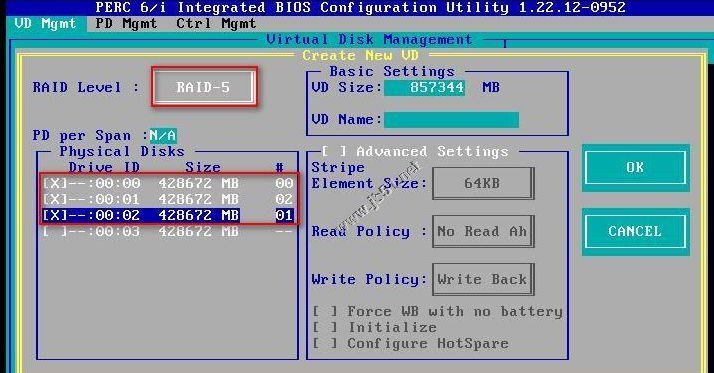Click the empty VD Name field

coord(451,120)
